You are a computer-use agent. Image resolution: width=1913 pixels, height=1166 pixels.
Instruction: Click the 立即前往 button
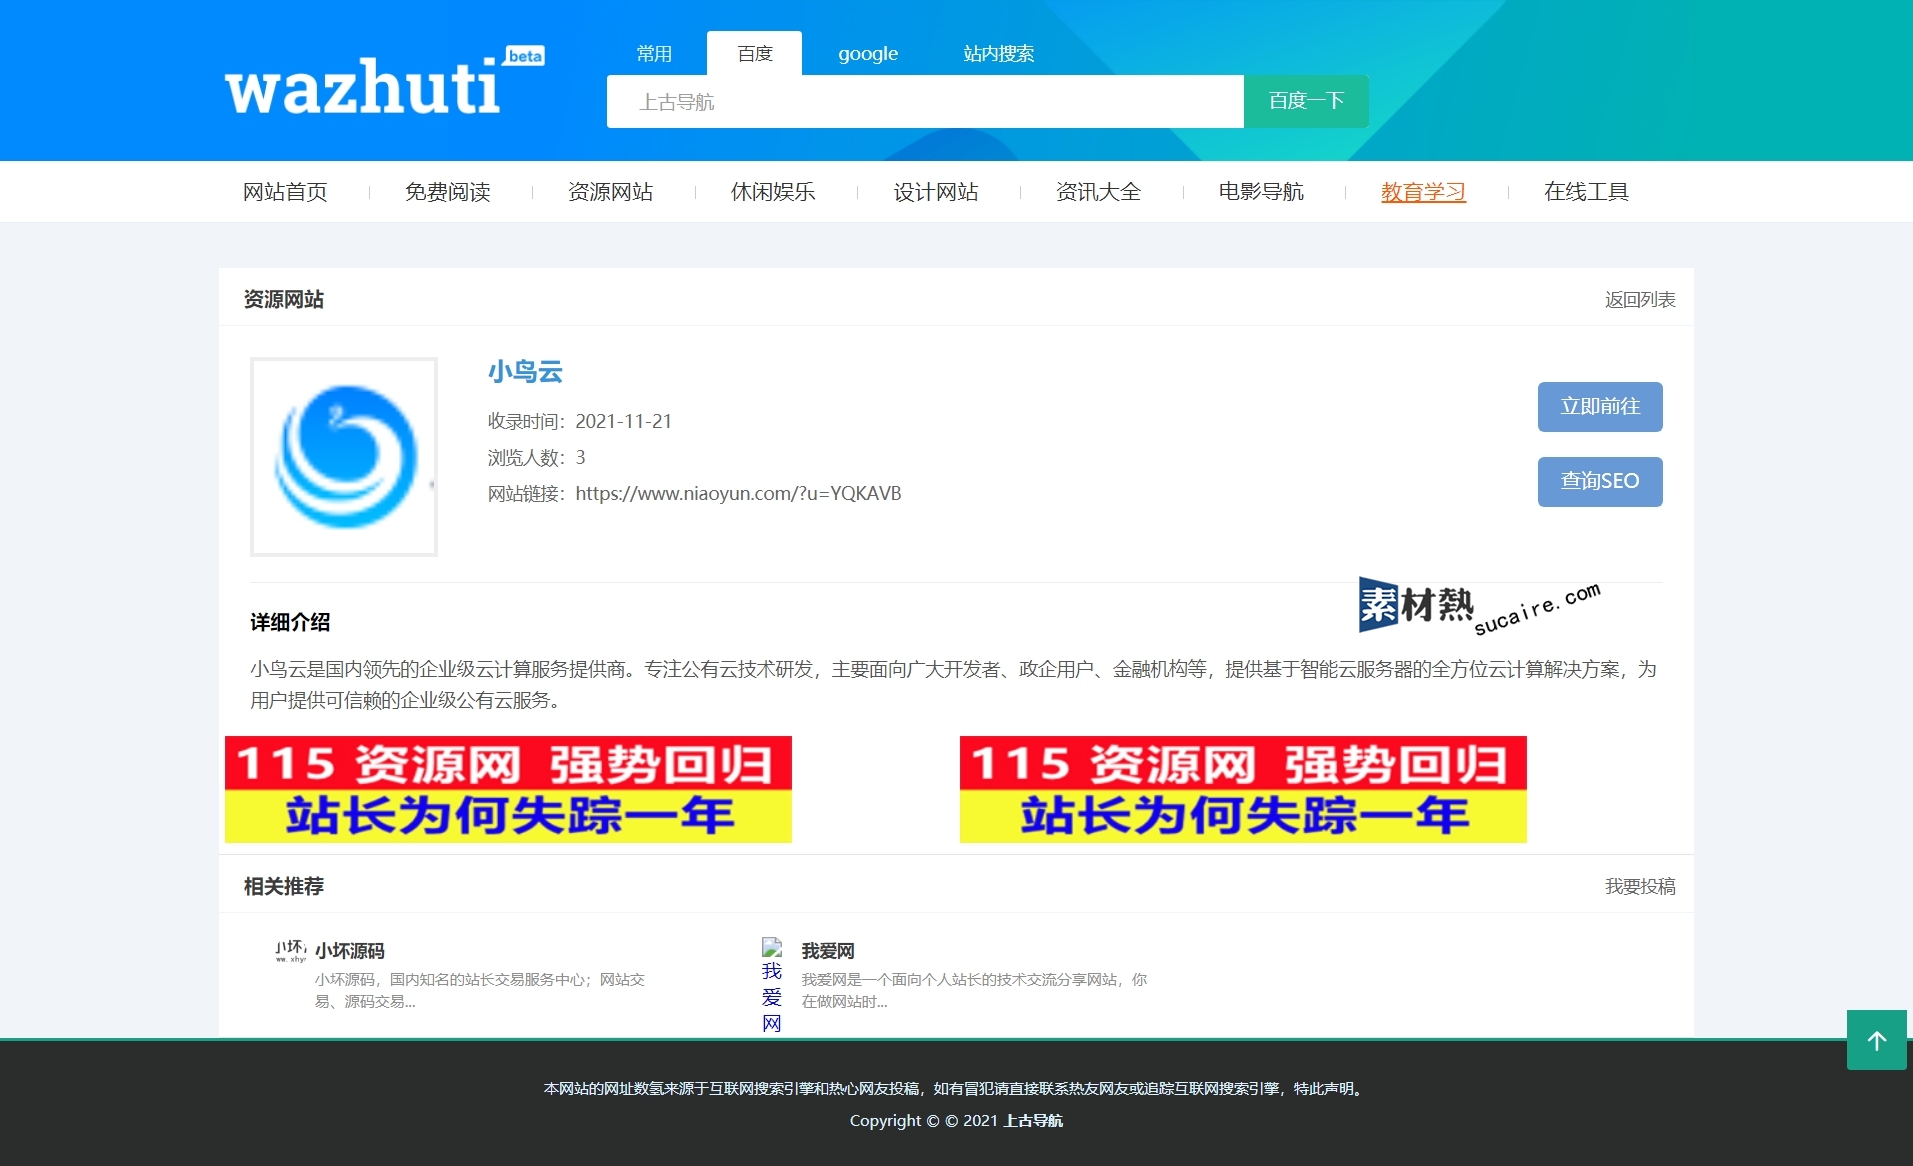[1600, 407]
